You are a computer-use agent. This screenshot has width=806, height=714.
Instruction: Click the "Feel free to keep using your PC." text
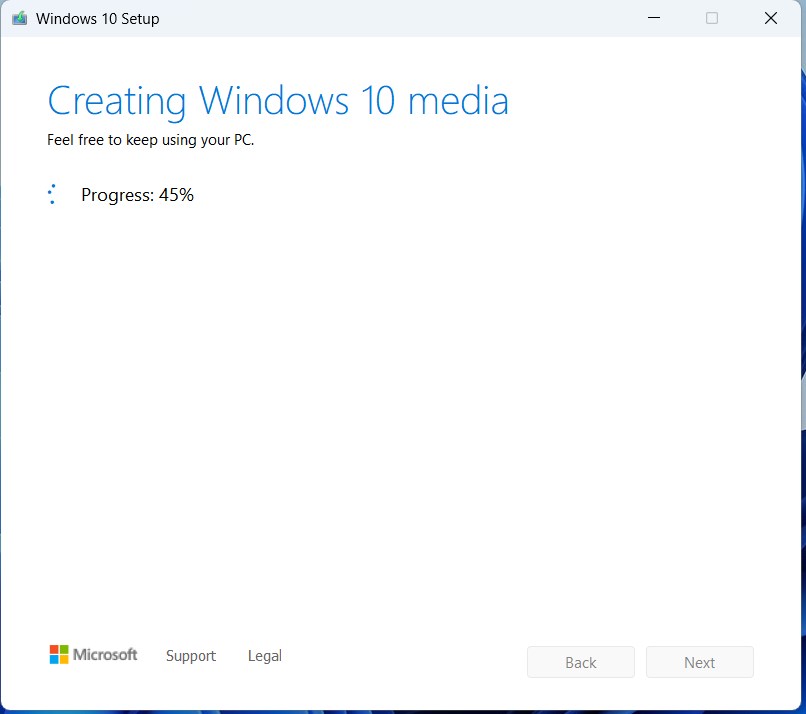pos(151,140)
